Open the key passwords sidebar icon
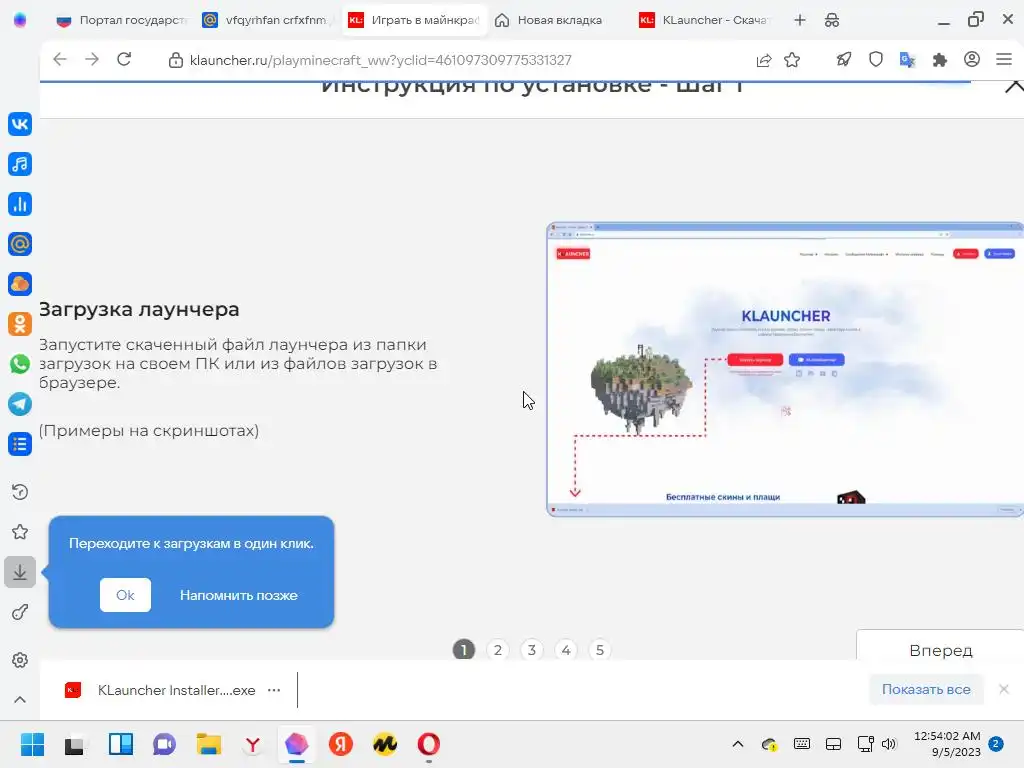 coord(20,612)
